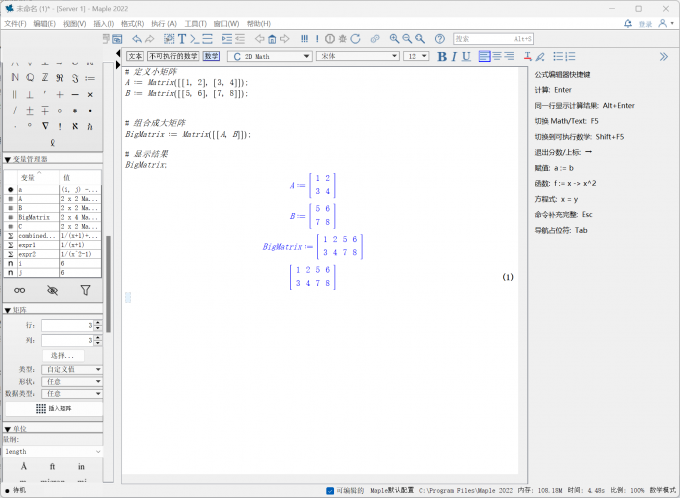Click the hyperlink chain icon
This screenshot has width=680, height=498.
pyautogui.click(x=375, y=39)
